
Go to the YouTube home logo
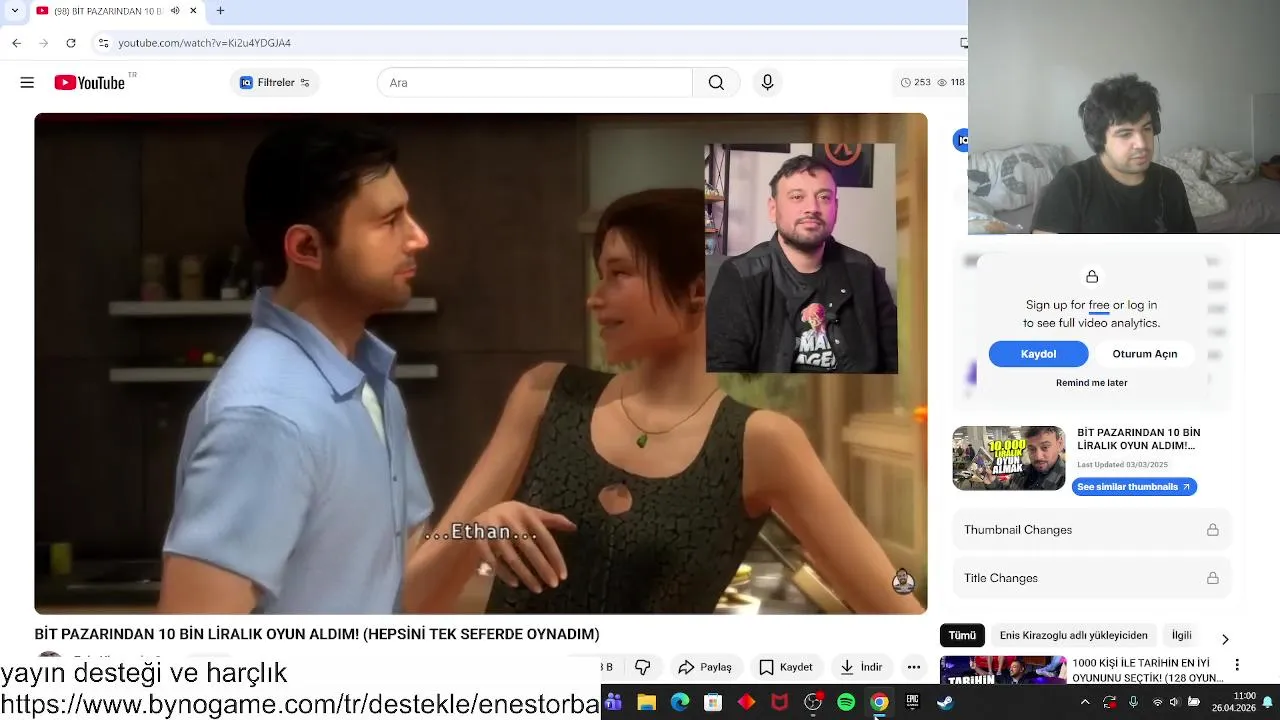89,83
